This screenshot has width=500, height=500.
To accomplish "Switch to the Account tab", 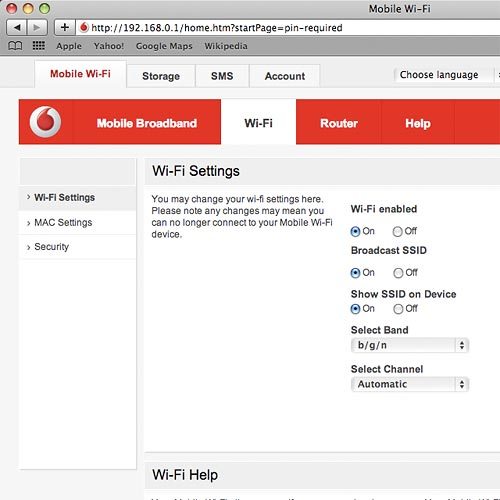I will click(285, 76).
